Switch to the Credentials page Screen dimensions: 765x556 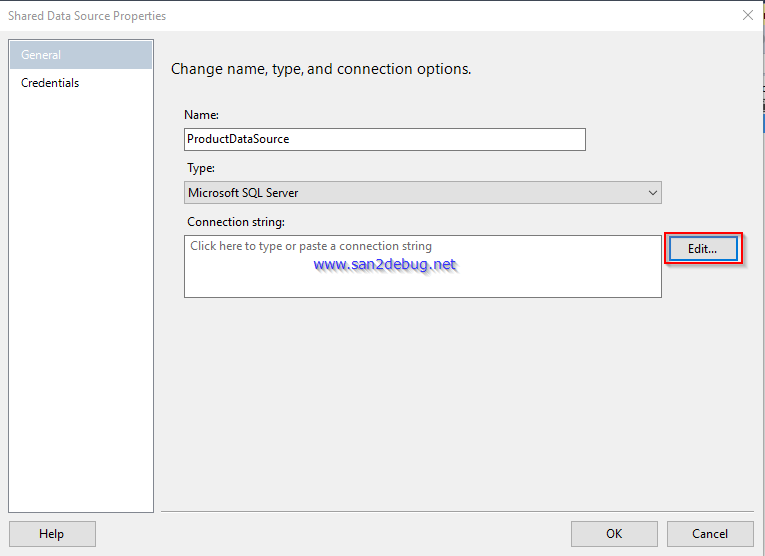(x=50, y=83)
